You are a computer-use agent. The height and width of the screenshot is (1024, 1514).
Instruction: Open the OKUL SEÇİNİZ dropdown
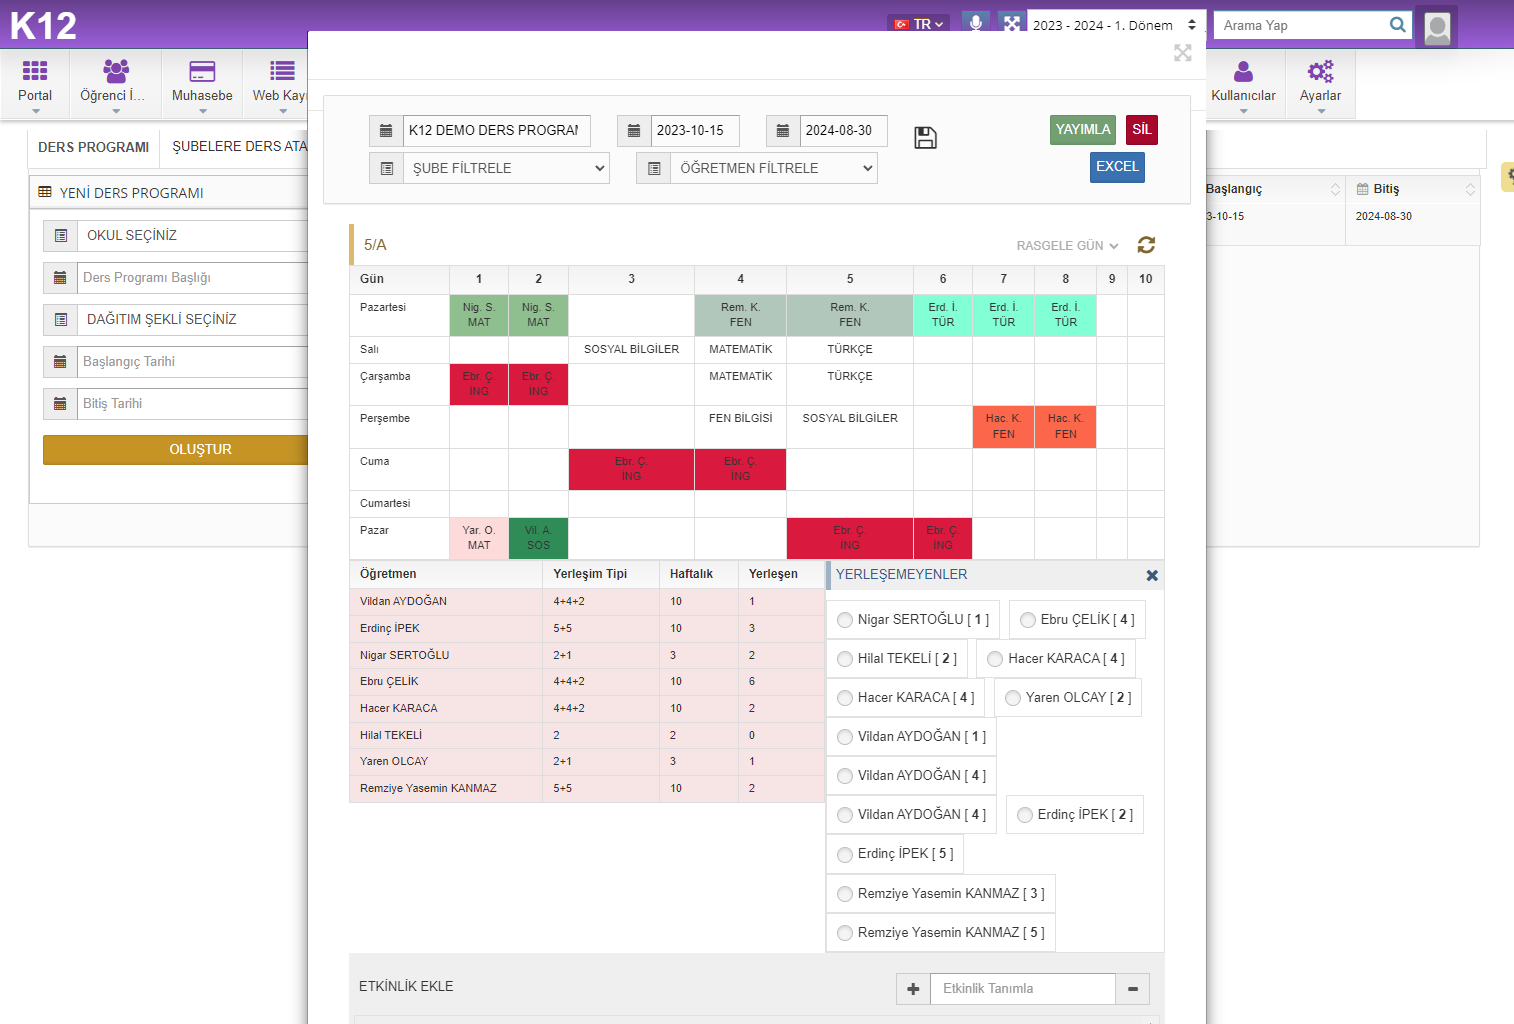click(192, 236)
